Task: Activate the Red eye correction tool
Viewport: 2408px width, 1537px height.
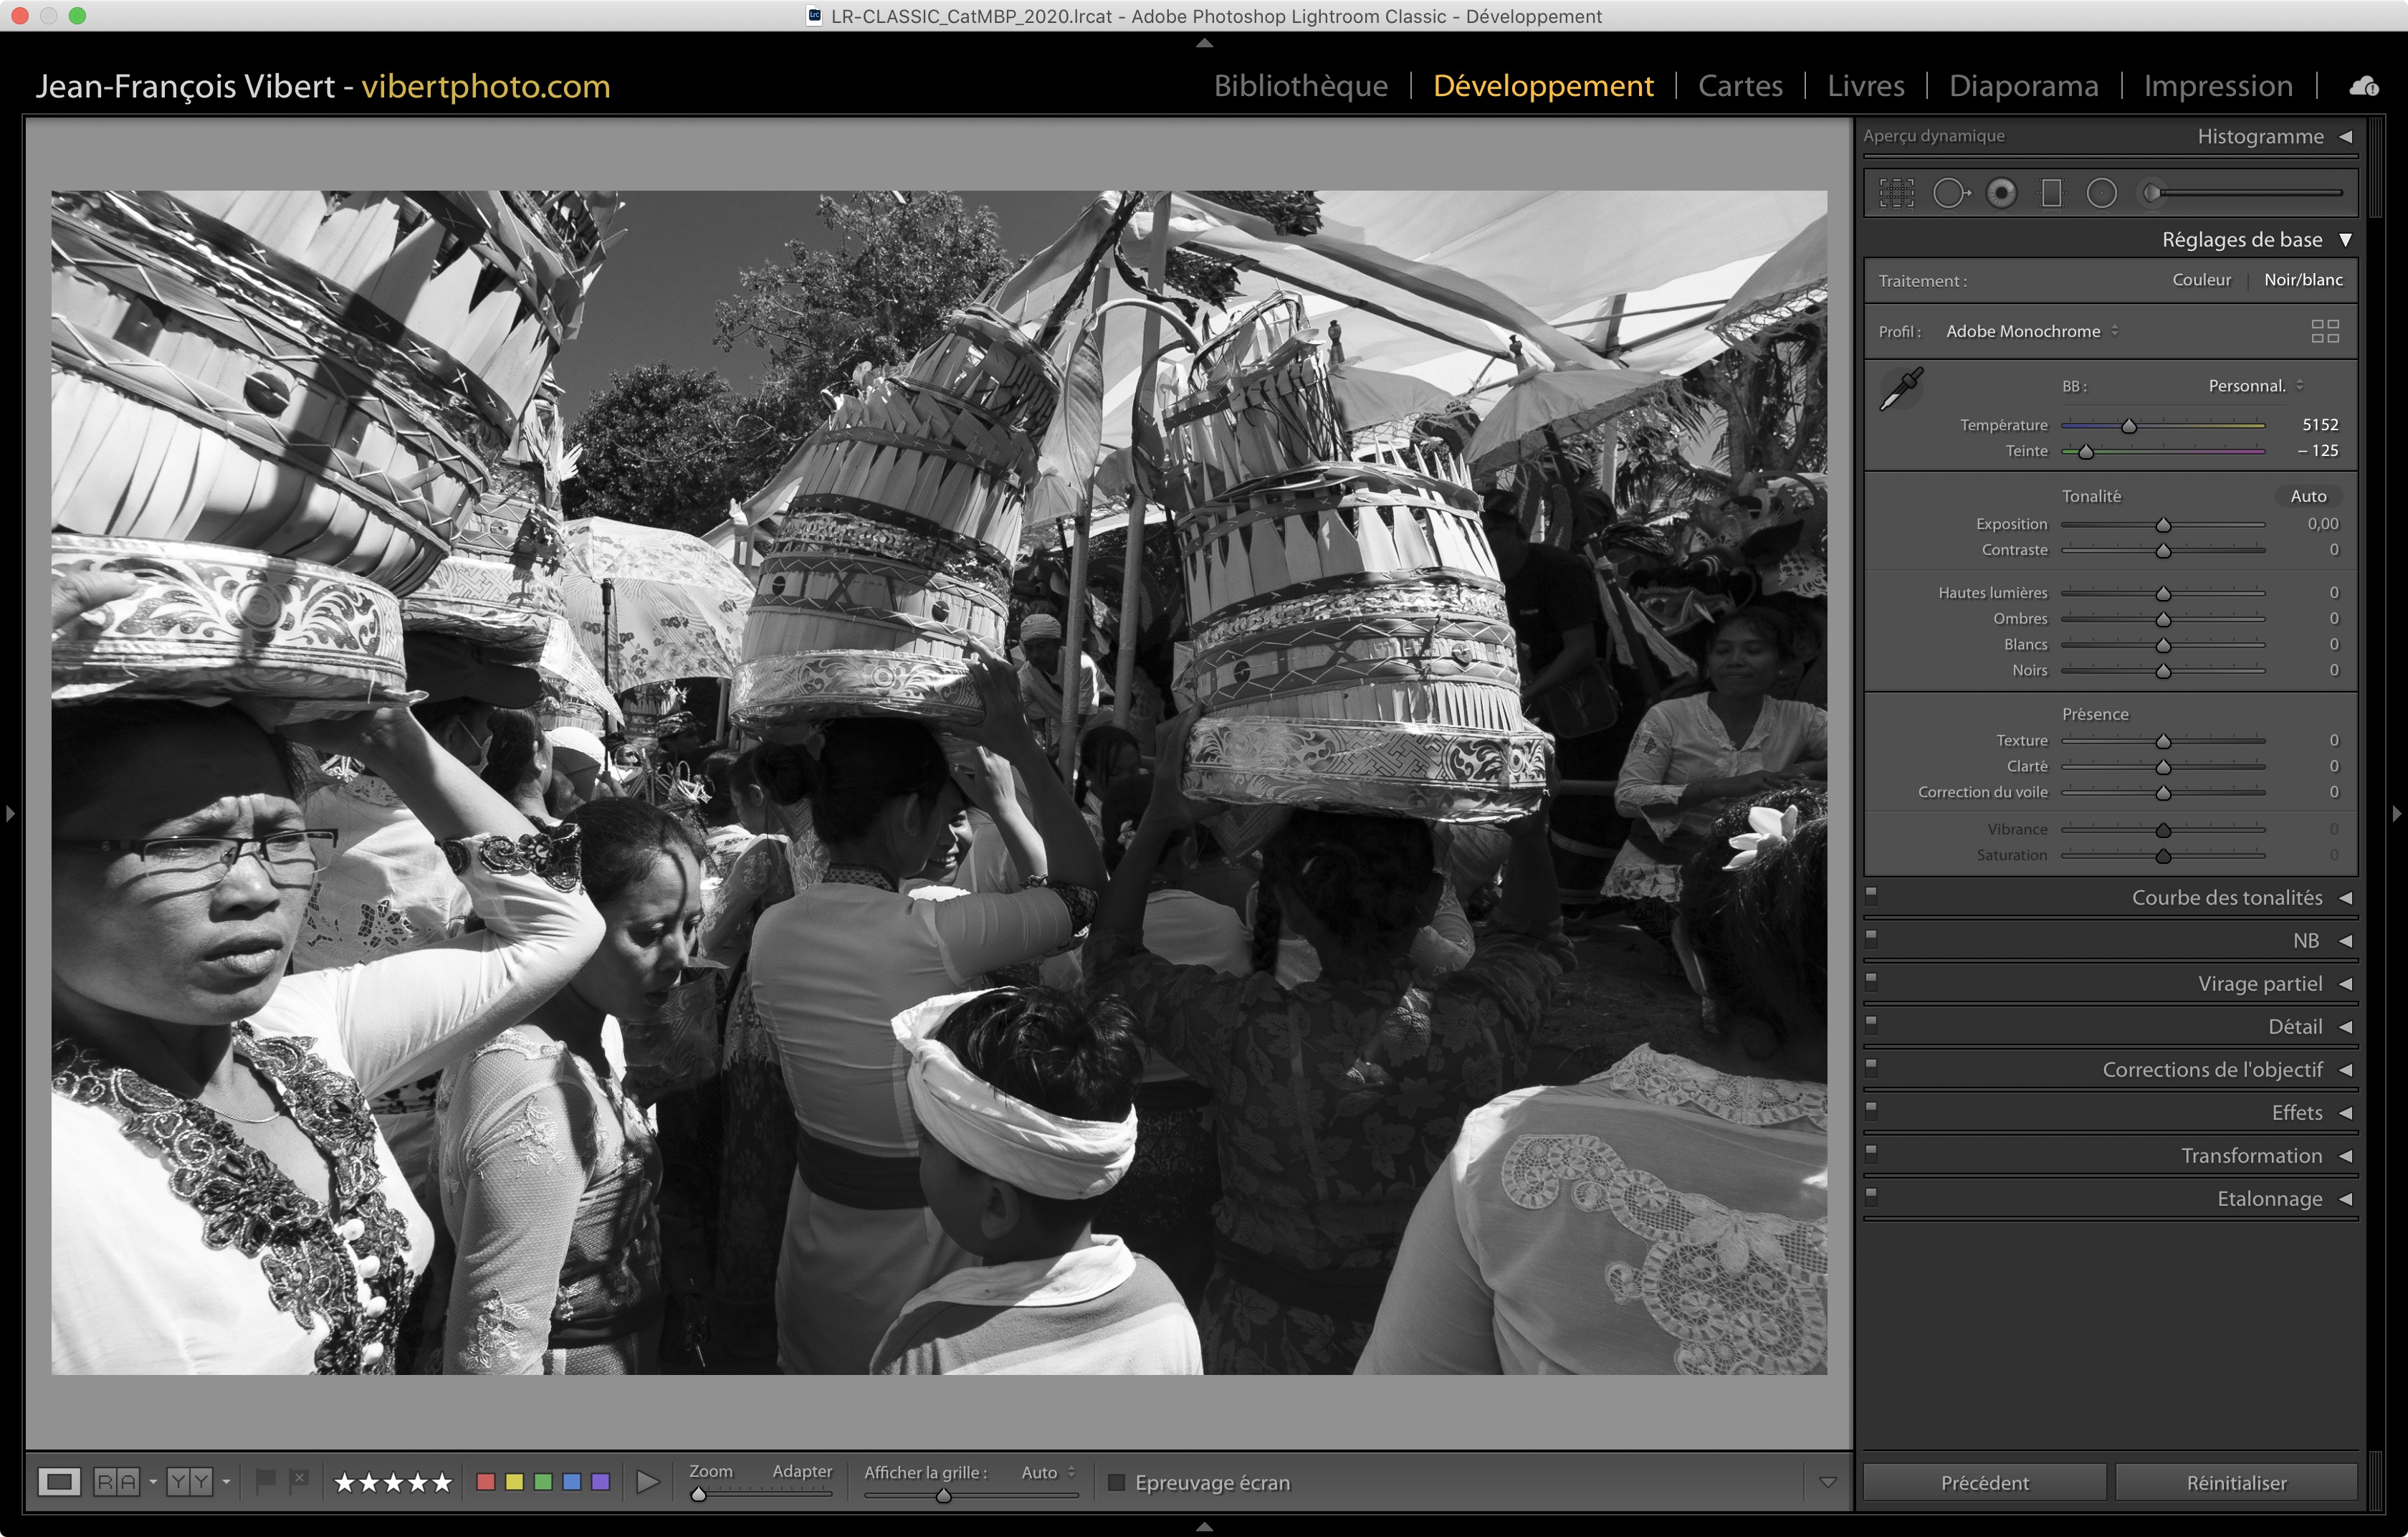Action: coord(2001,193)
